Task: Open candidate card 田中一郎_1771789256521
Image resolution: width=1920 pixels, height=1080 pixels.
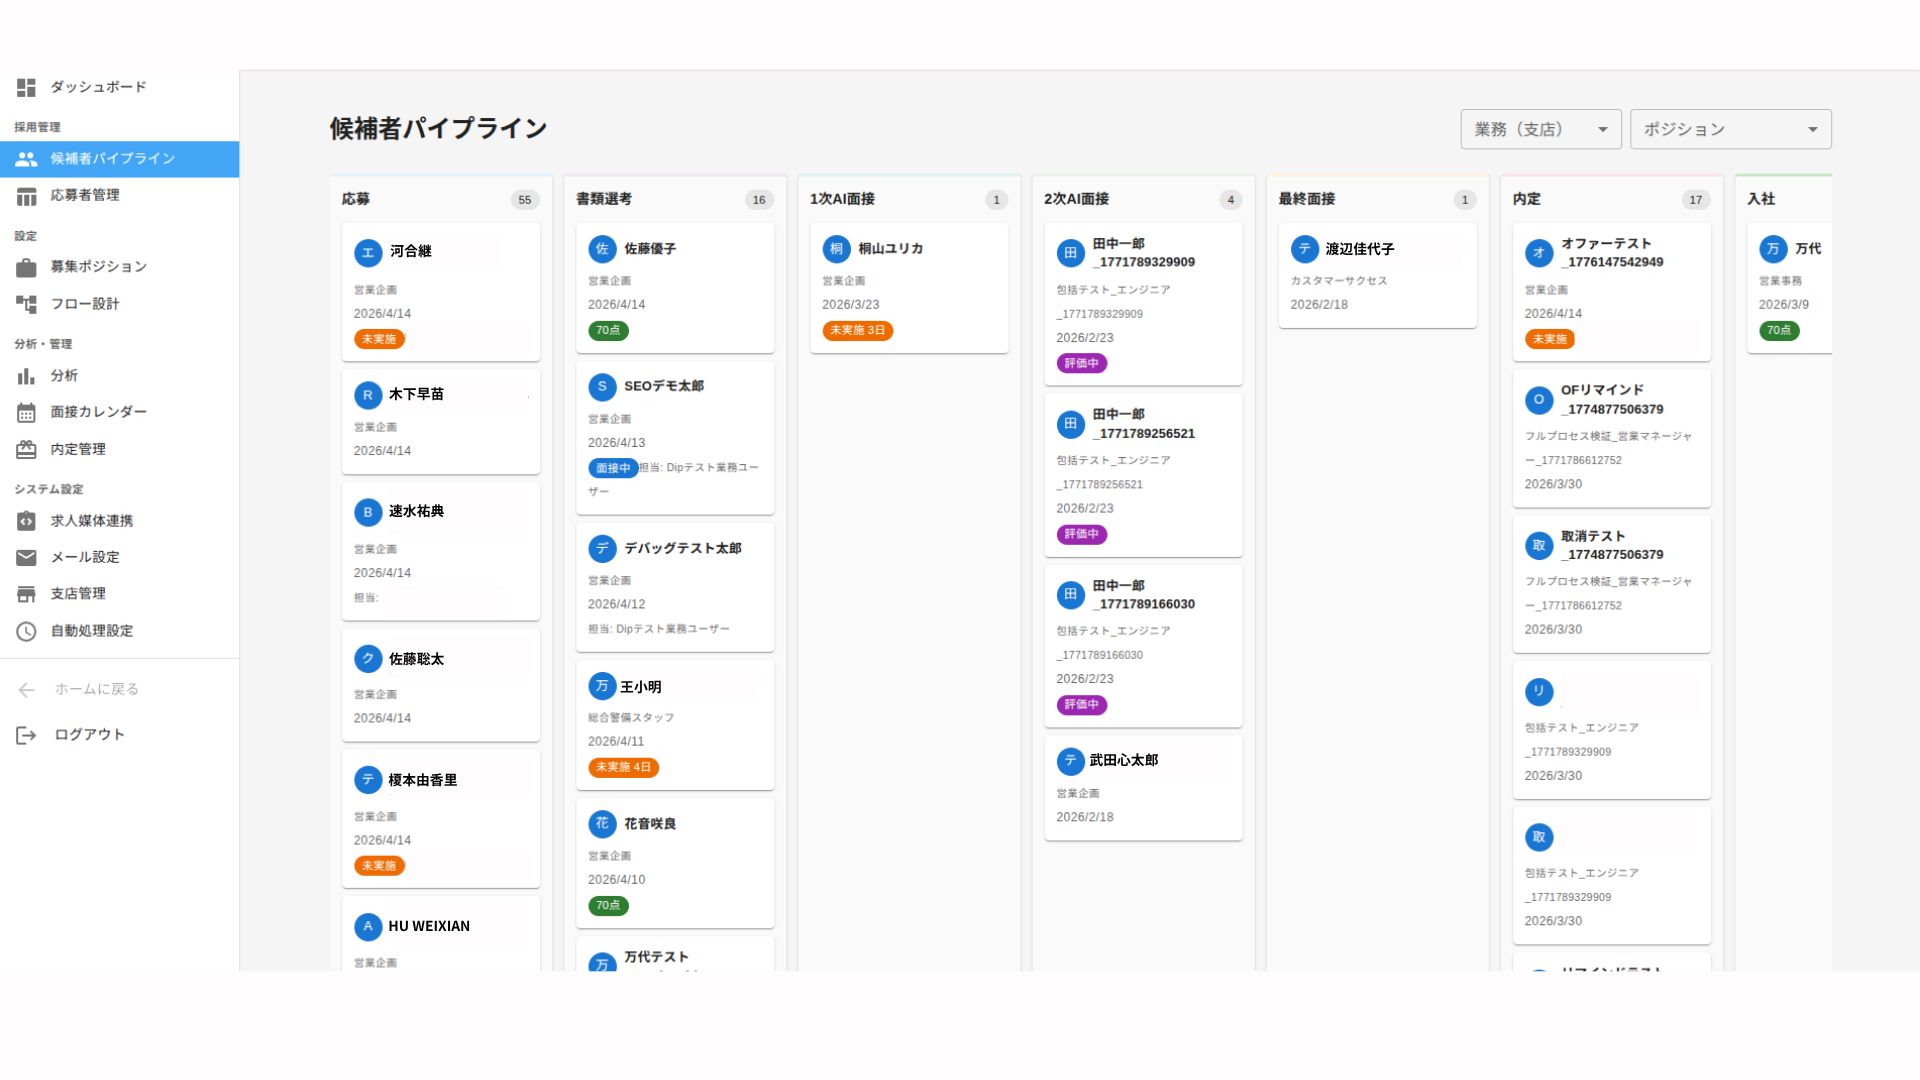Action: point(1143,476)
